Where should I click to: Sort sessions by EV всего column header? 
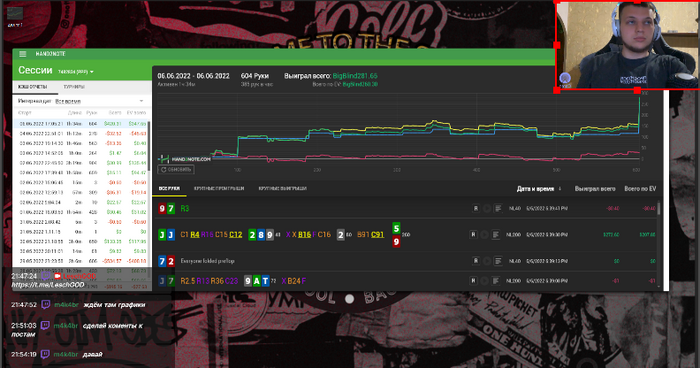point(136,113)
